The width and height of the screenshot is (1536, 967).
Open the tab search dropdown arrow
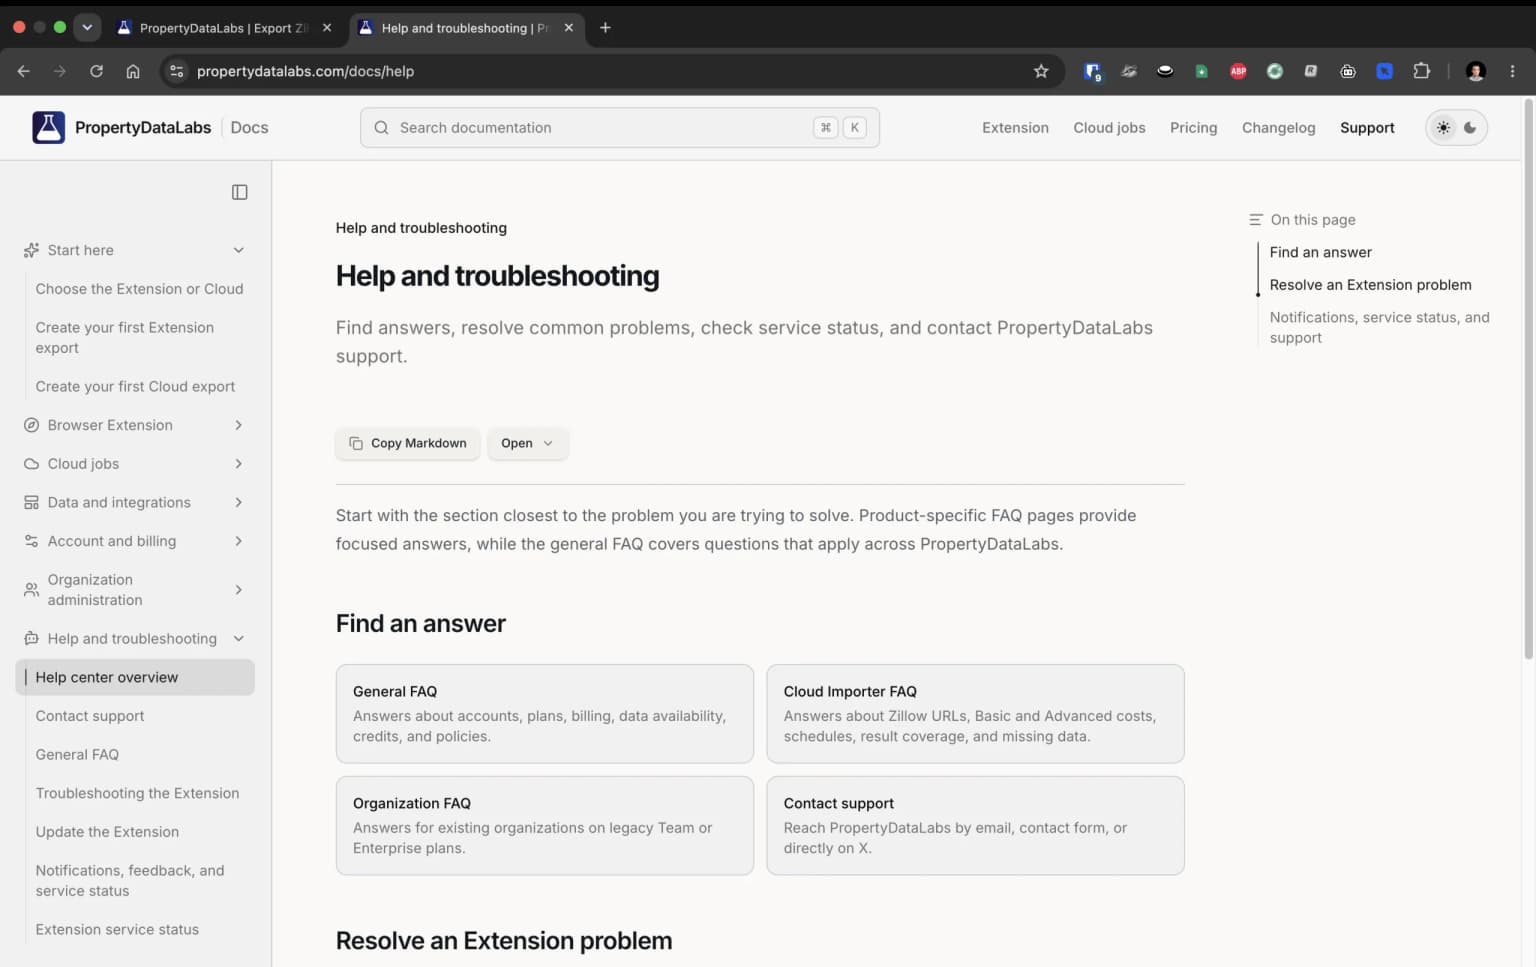pyautogui.click(x=87, y=28)
